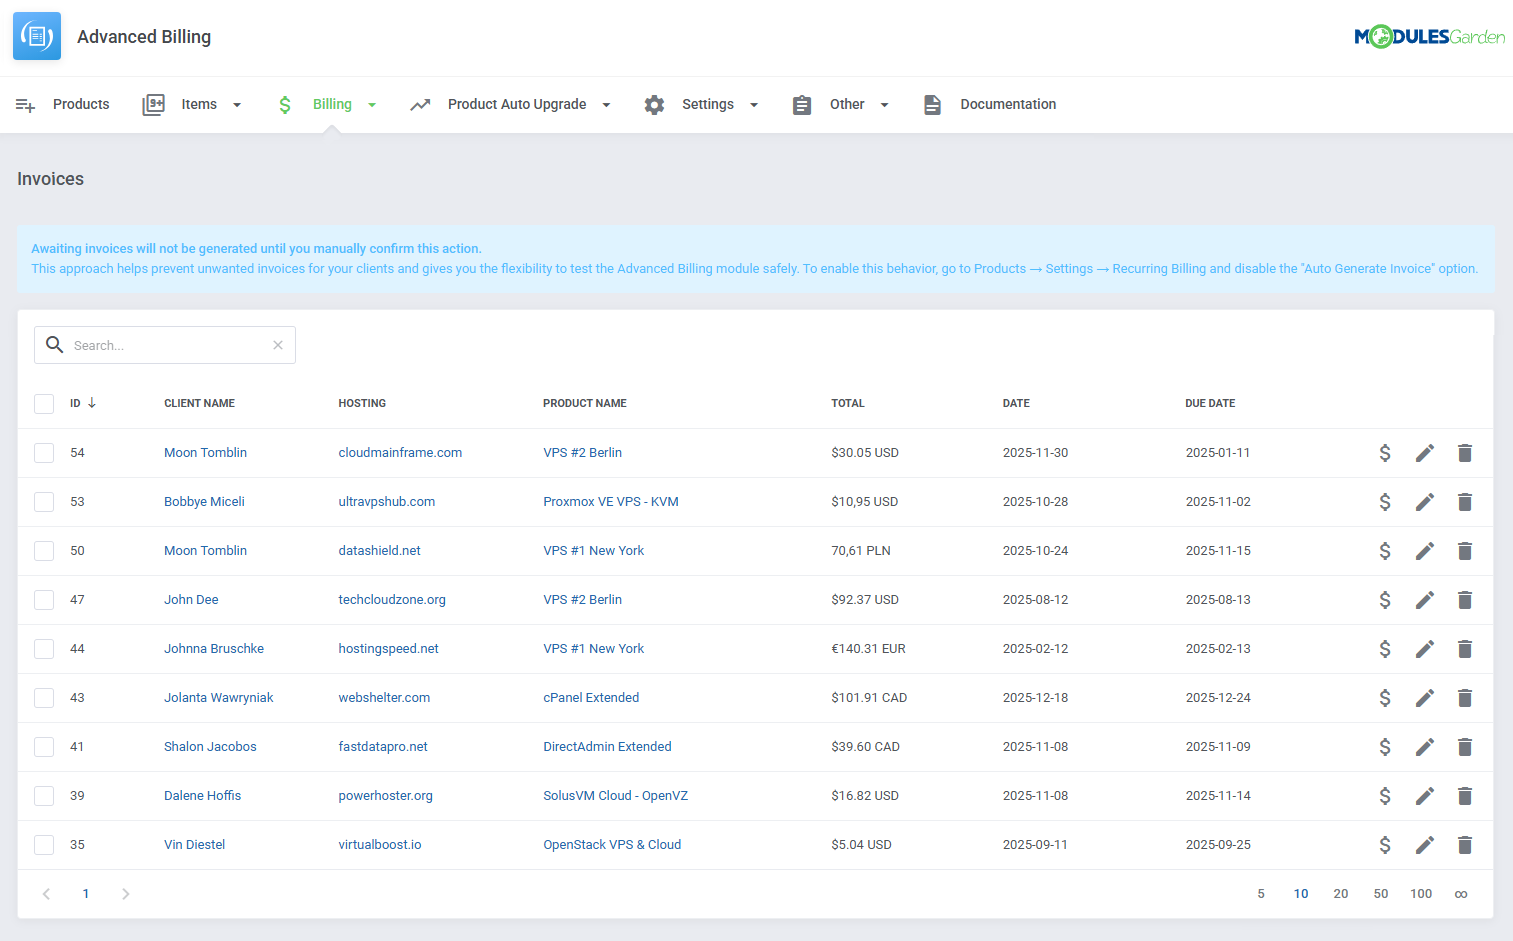Edit invoice 53 with the pencil icon
Viewport: 1513px width, 941px height.
point(1425,501)
